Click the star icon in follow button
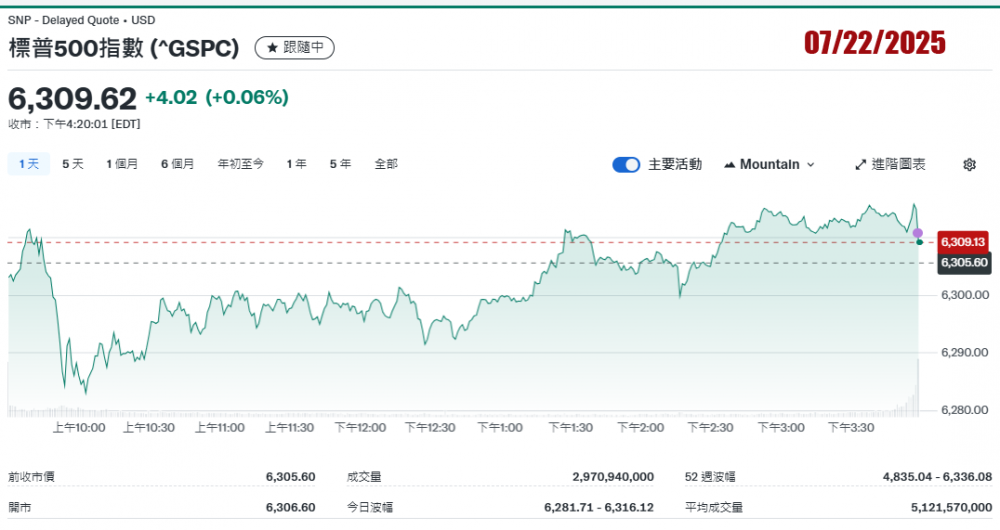This screenshot has width=1000, height=530. (x=271, y=47)
